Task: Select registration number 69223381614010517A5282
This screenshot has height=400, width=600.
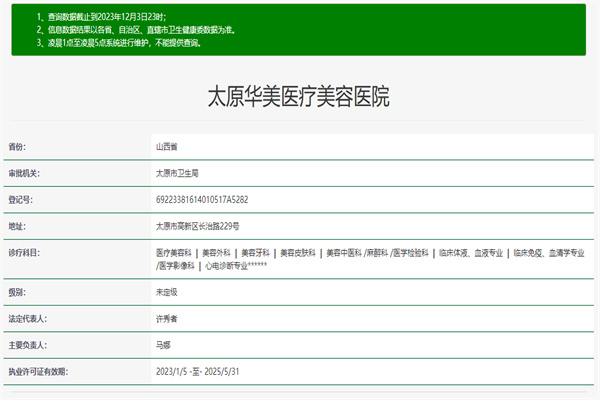Action: click(202, 200)
